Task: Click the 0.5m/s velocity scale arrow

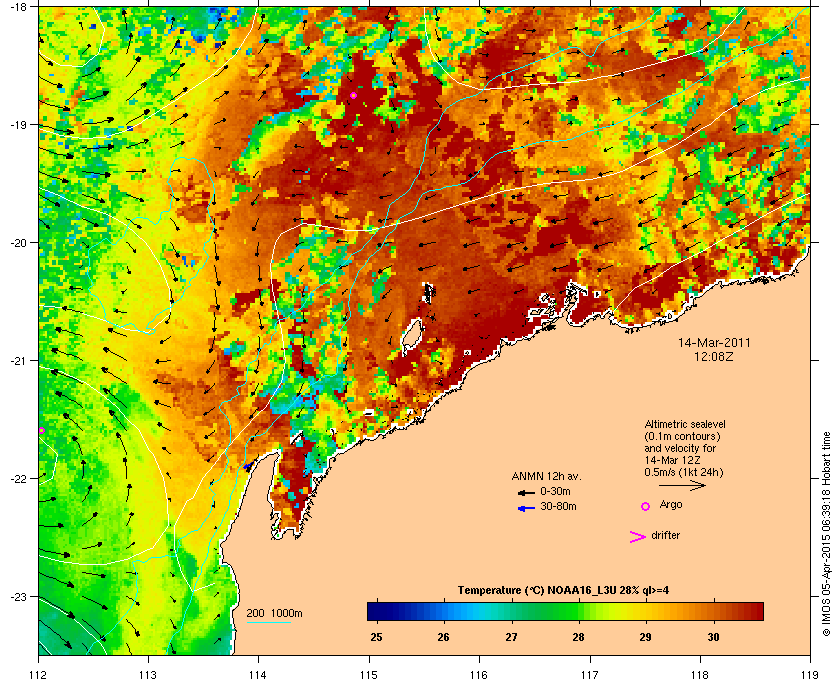Action: 682,485
